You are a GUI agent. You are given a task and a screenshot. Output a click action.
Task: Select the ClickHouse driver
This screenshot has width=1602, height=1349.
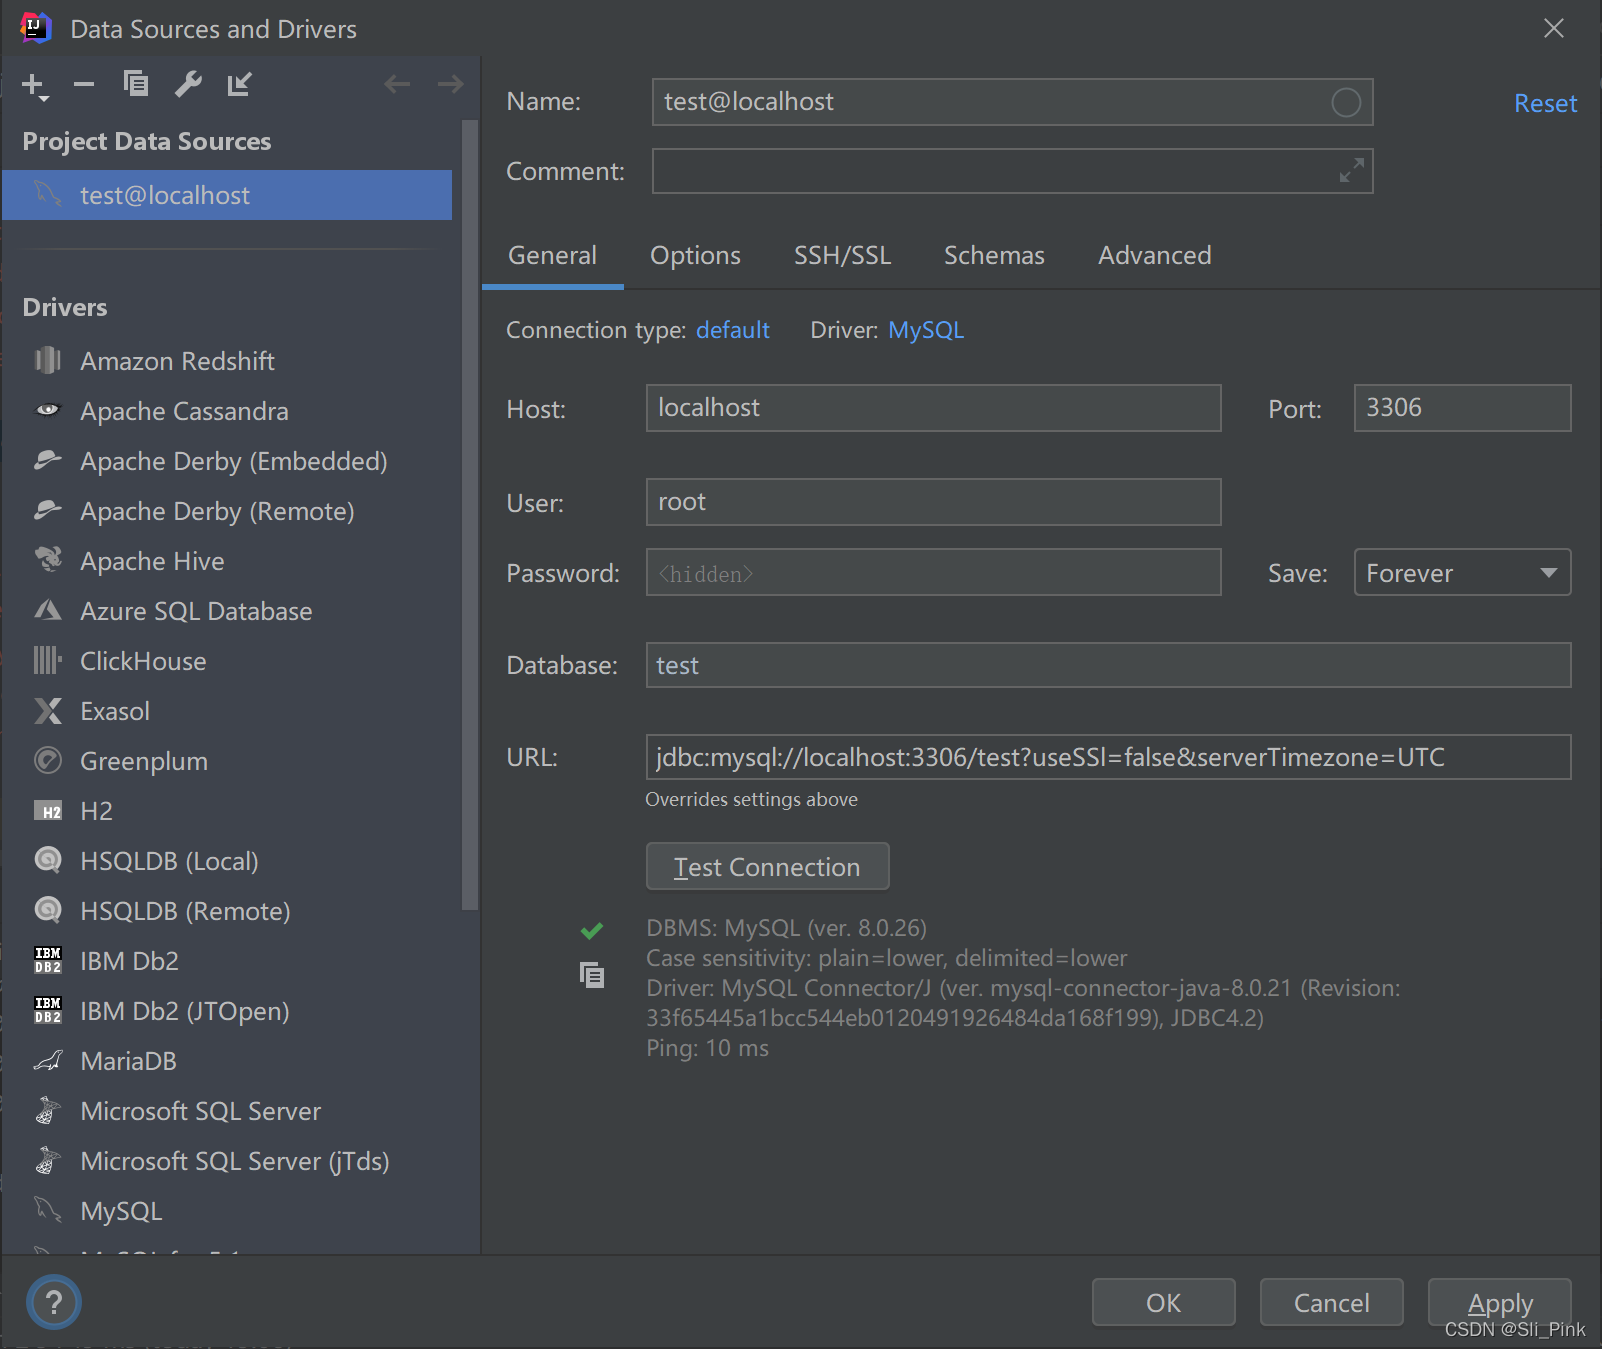coord(227,661)
